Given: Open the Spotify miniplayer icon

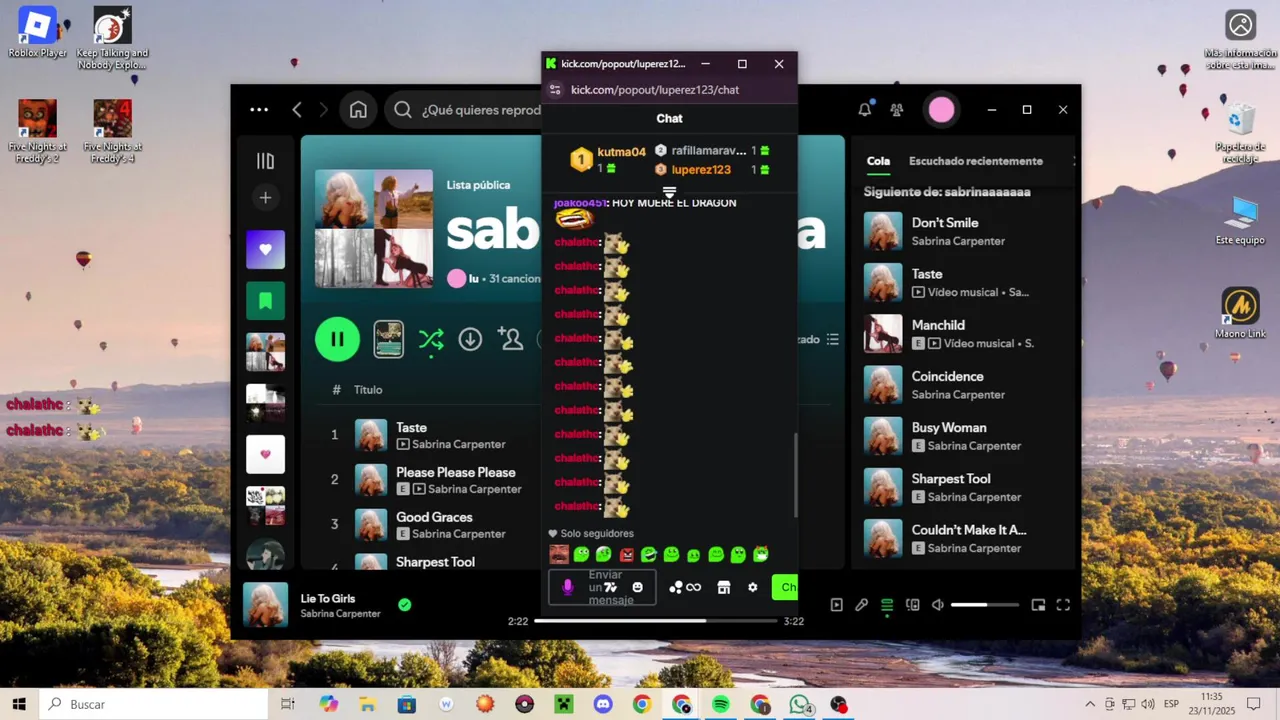Looking at the screenshot, I should tap(1038, 605).
